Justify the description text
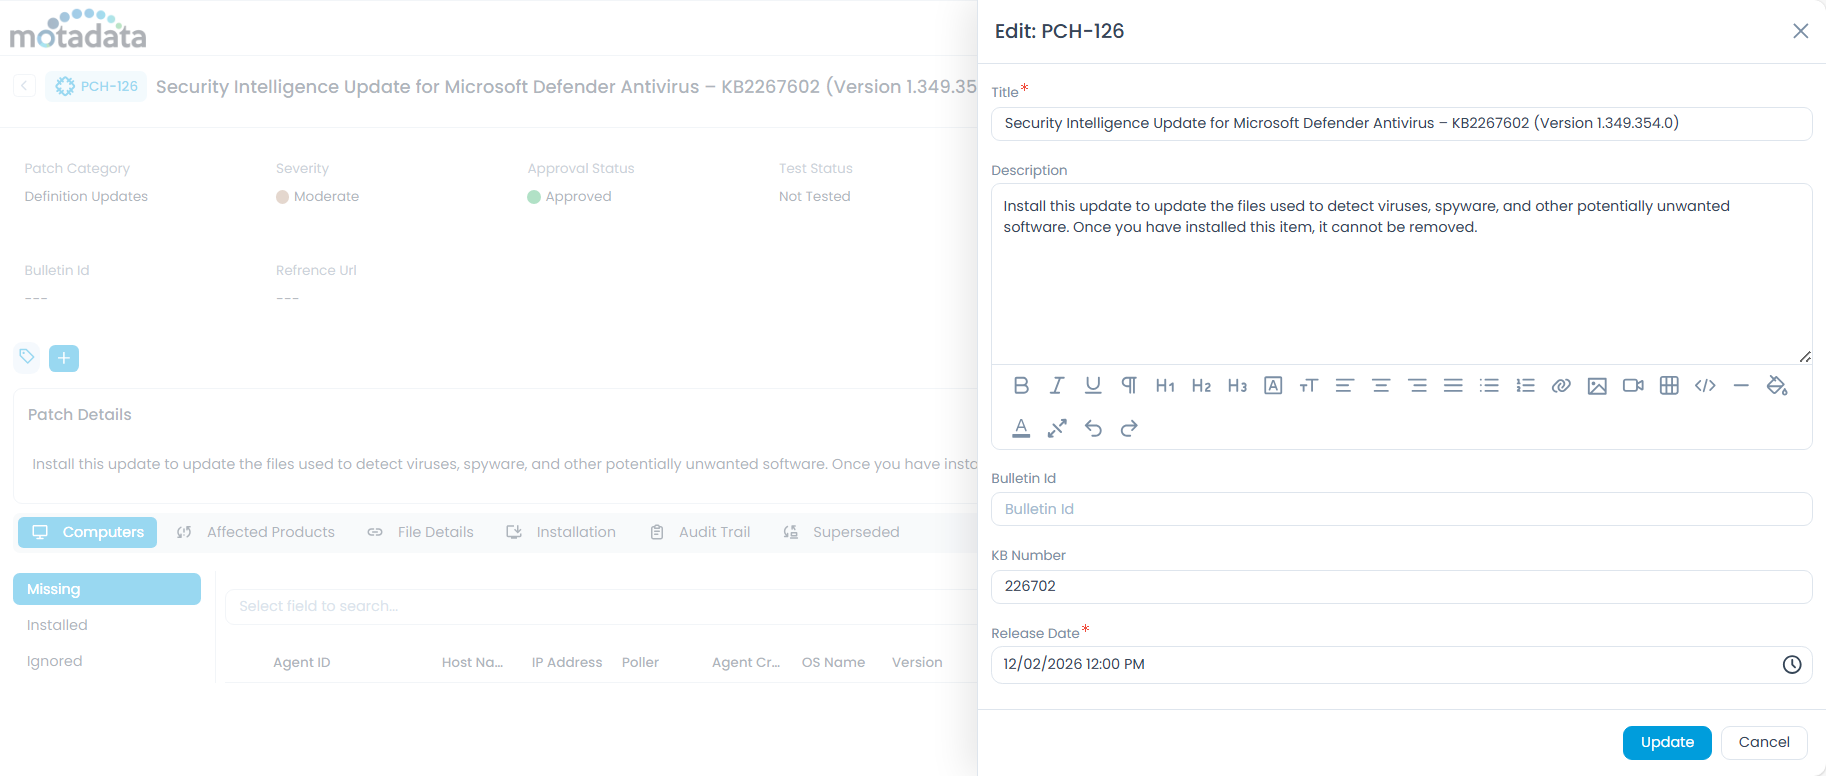 1453,386
